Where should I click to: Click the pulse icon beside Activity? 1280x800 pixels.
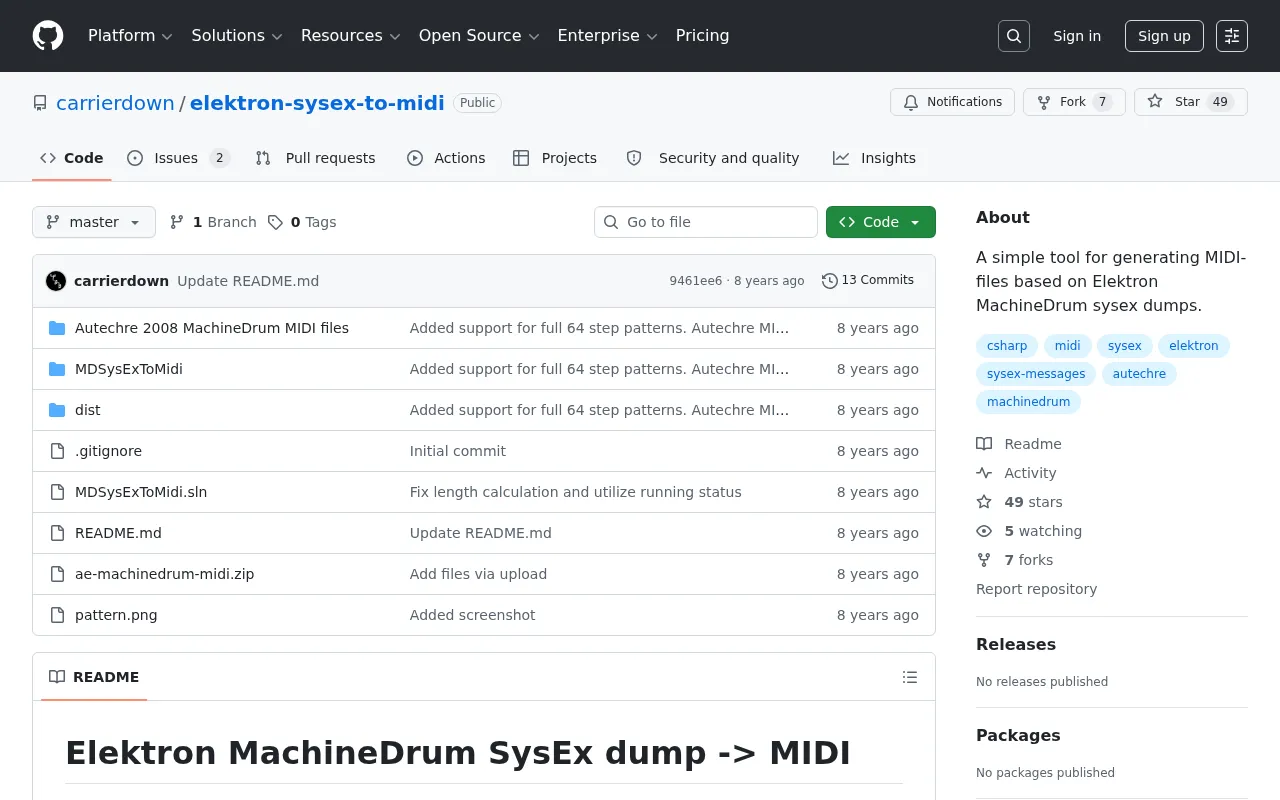[x=984, y=473]
